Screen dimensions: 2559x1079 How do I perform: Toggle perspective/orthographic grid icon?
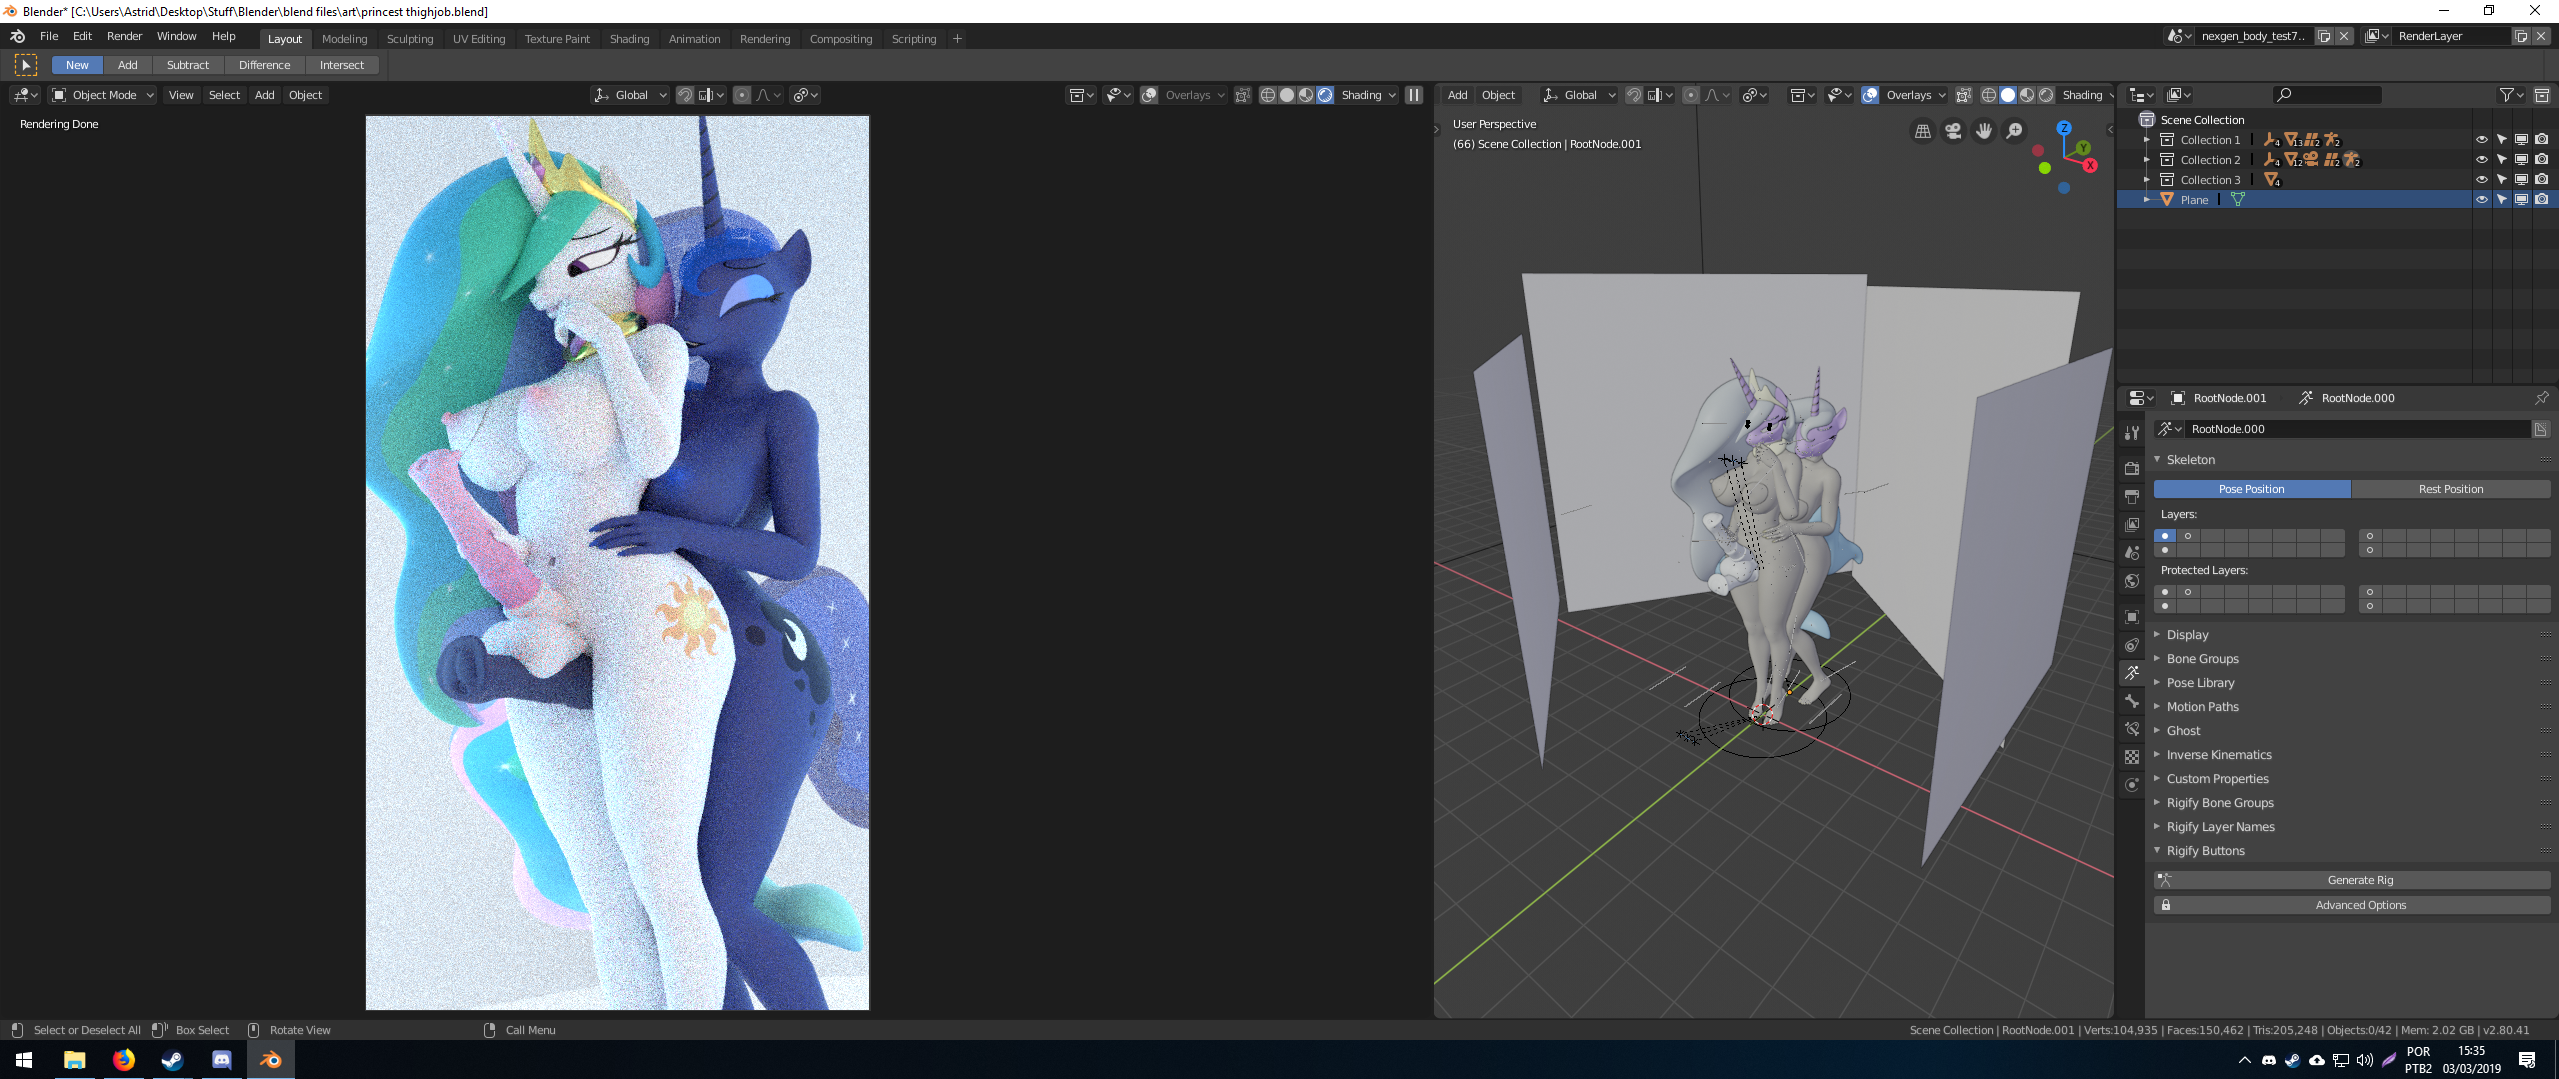coord(1922,131)
